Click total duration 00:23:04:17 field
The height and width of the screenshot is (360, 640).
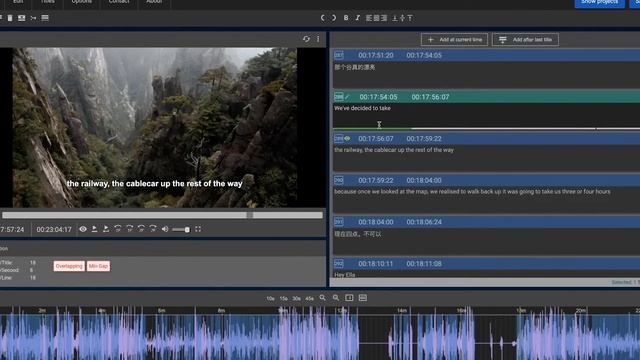[x=54, y=229]
